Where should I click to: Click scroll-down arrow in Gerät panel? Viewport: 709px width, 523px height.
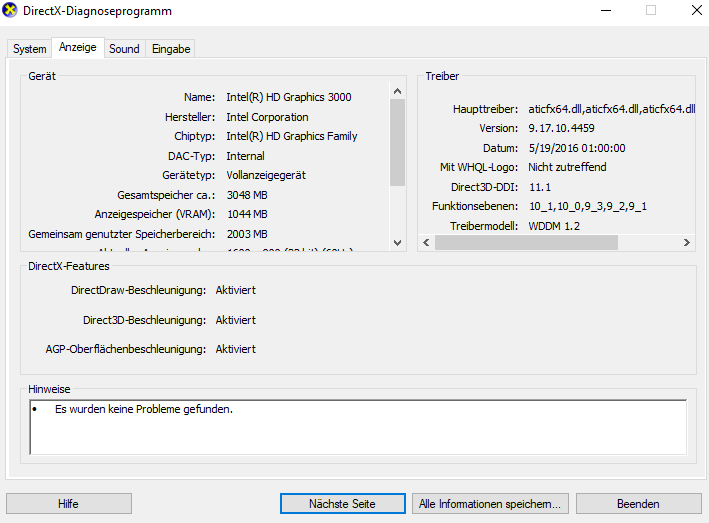397,243
